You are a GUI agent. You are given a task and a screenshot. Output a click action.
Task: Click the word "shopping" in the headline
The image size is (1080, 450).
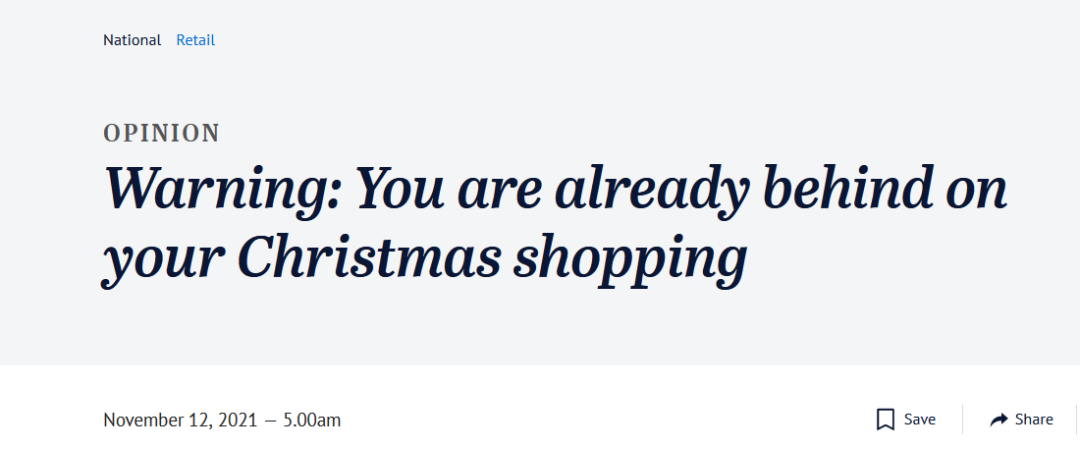click(x=632, y=263)
